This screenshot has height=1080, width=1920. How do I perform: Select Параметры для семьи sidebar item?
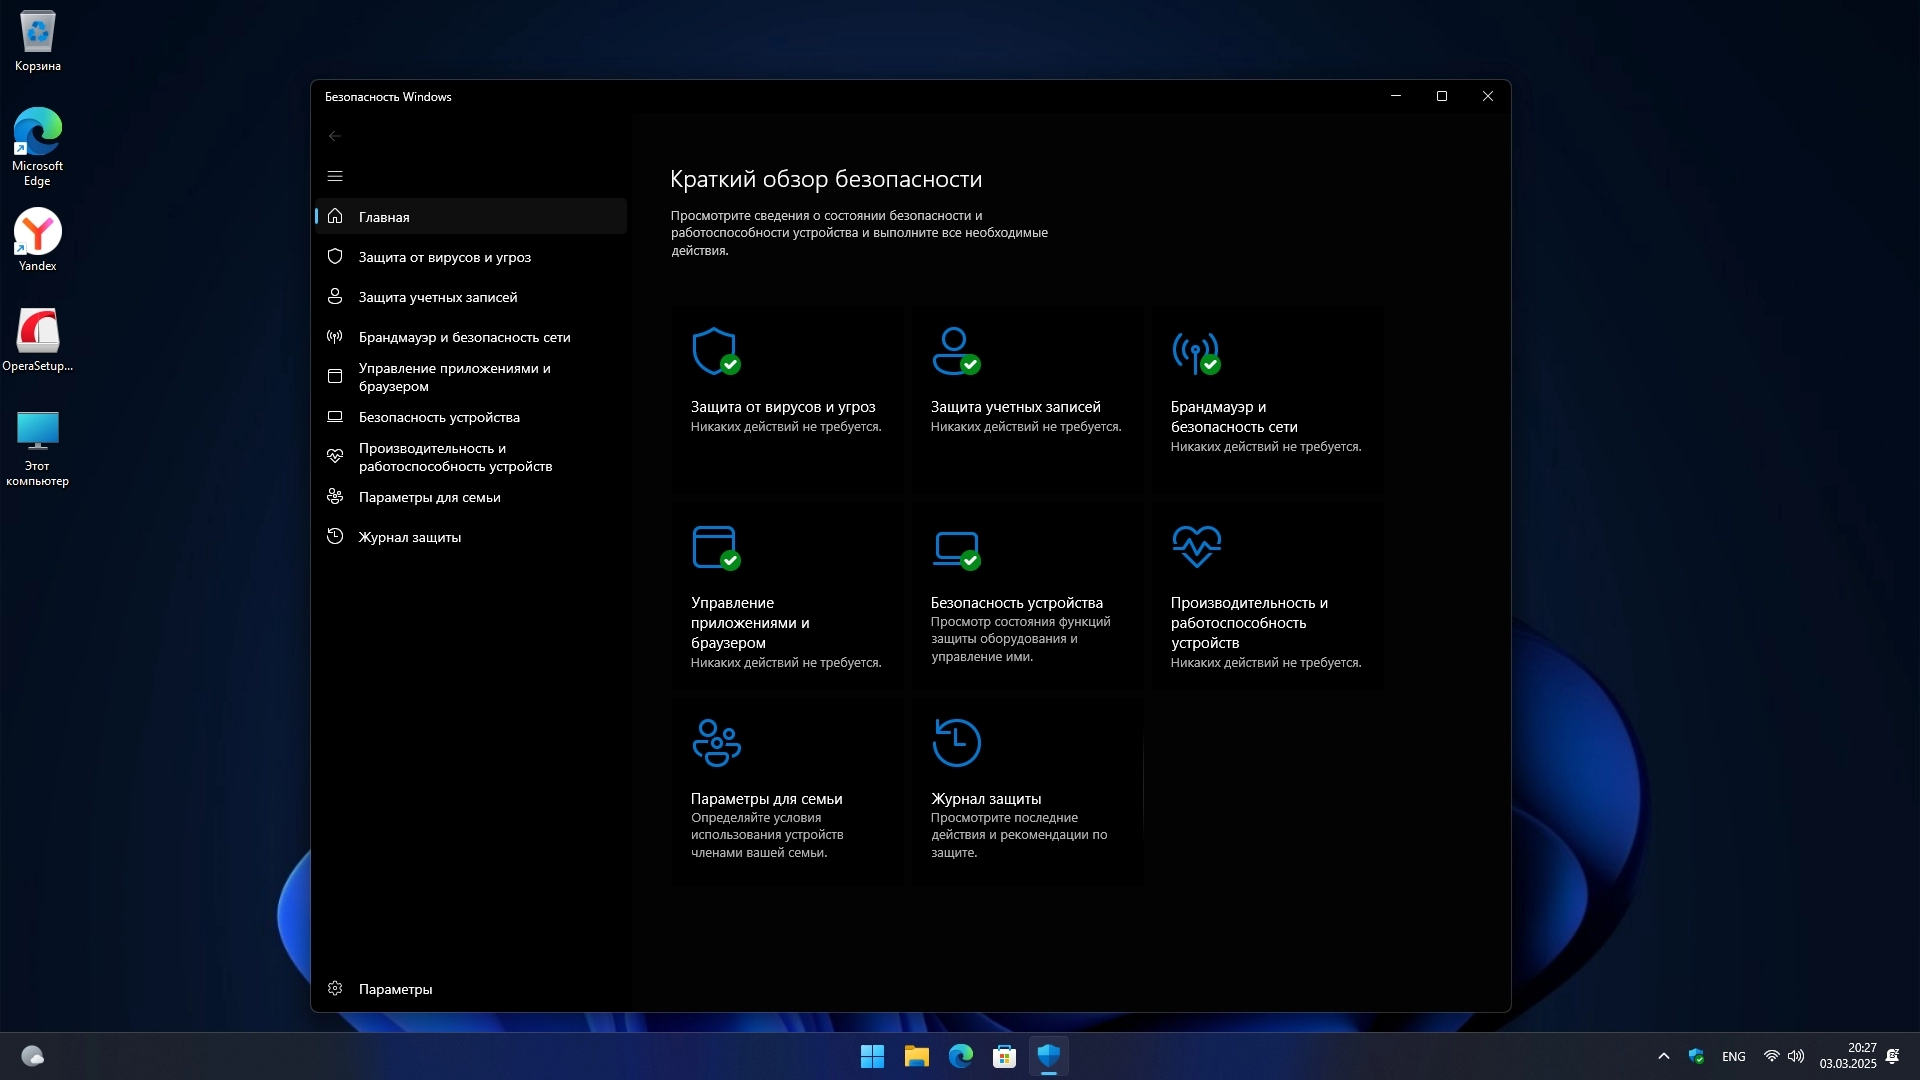(429, 497)
